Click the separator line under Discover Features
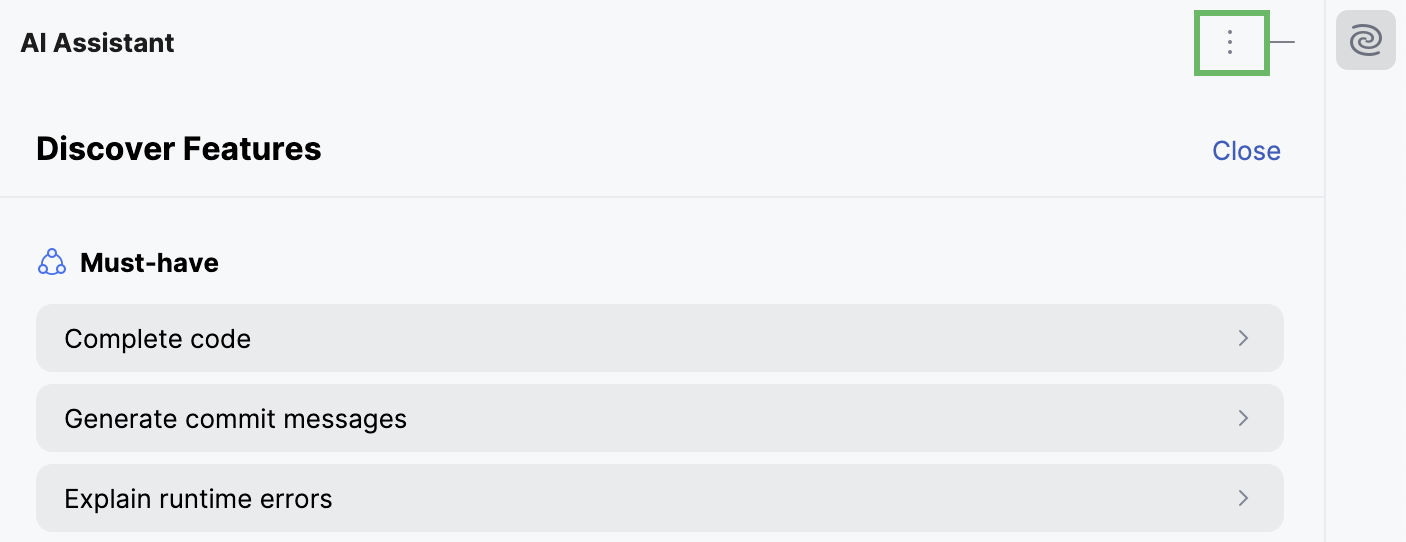 point(662,197)
